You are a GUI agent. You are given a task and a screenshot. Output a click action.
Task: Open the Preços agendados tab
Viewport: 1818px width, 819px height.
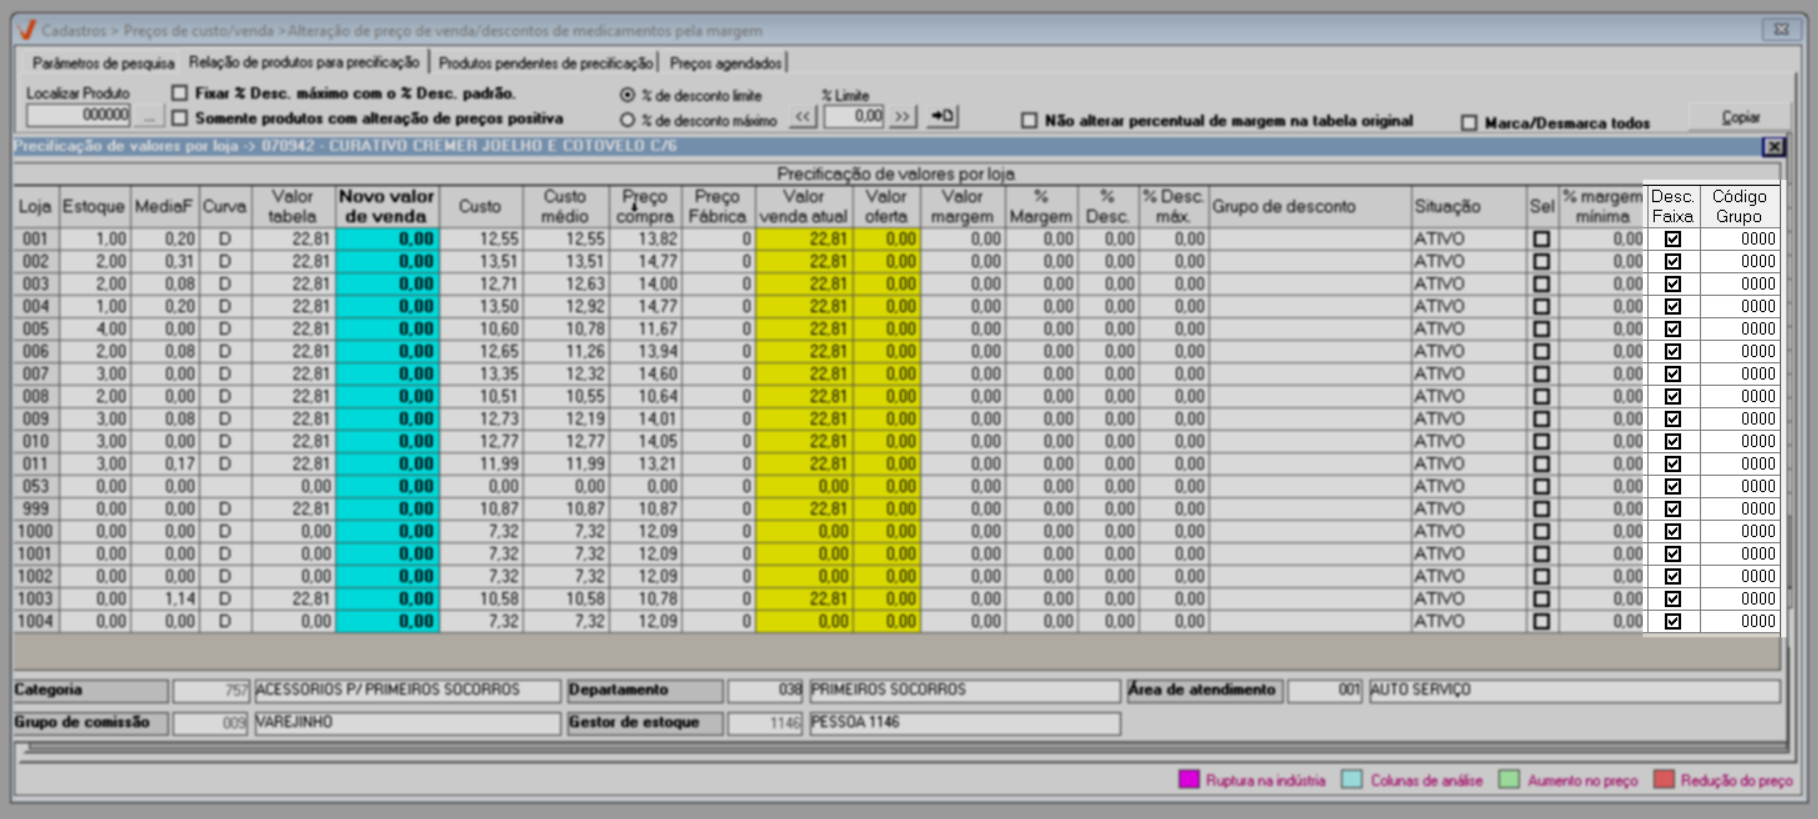pos(725,63)
